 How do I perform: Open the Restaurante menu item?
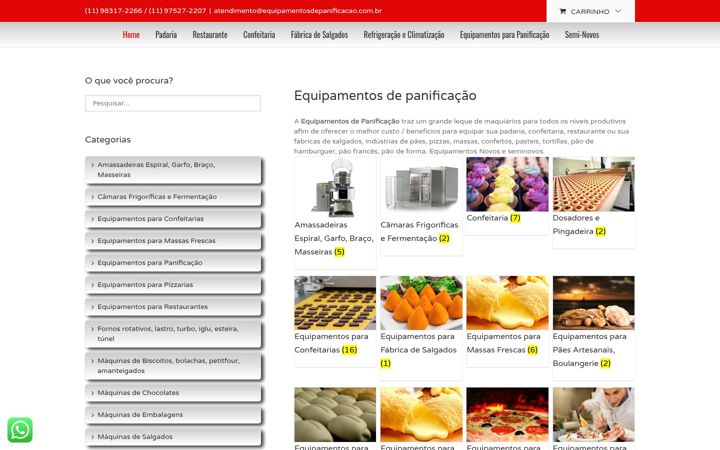pyautogui.click(x=210, y=34)
